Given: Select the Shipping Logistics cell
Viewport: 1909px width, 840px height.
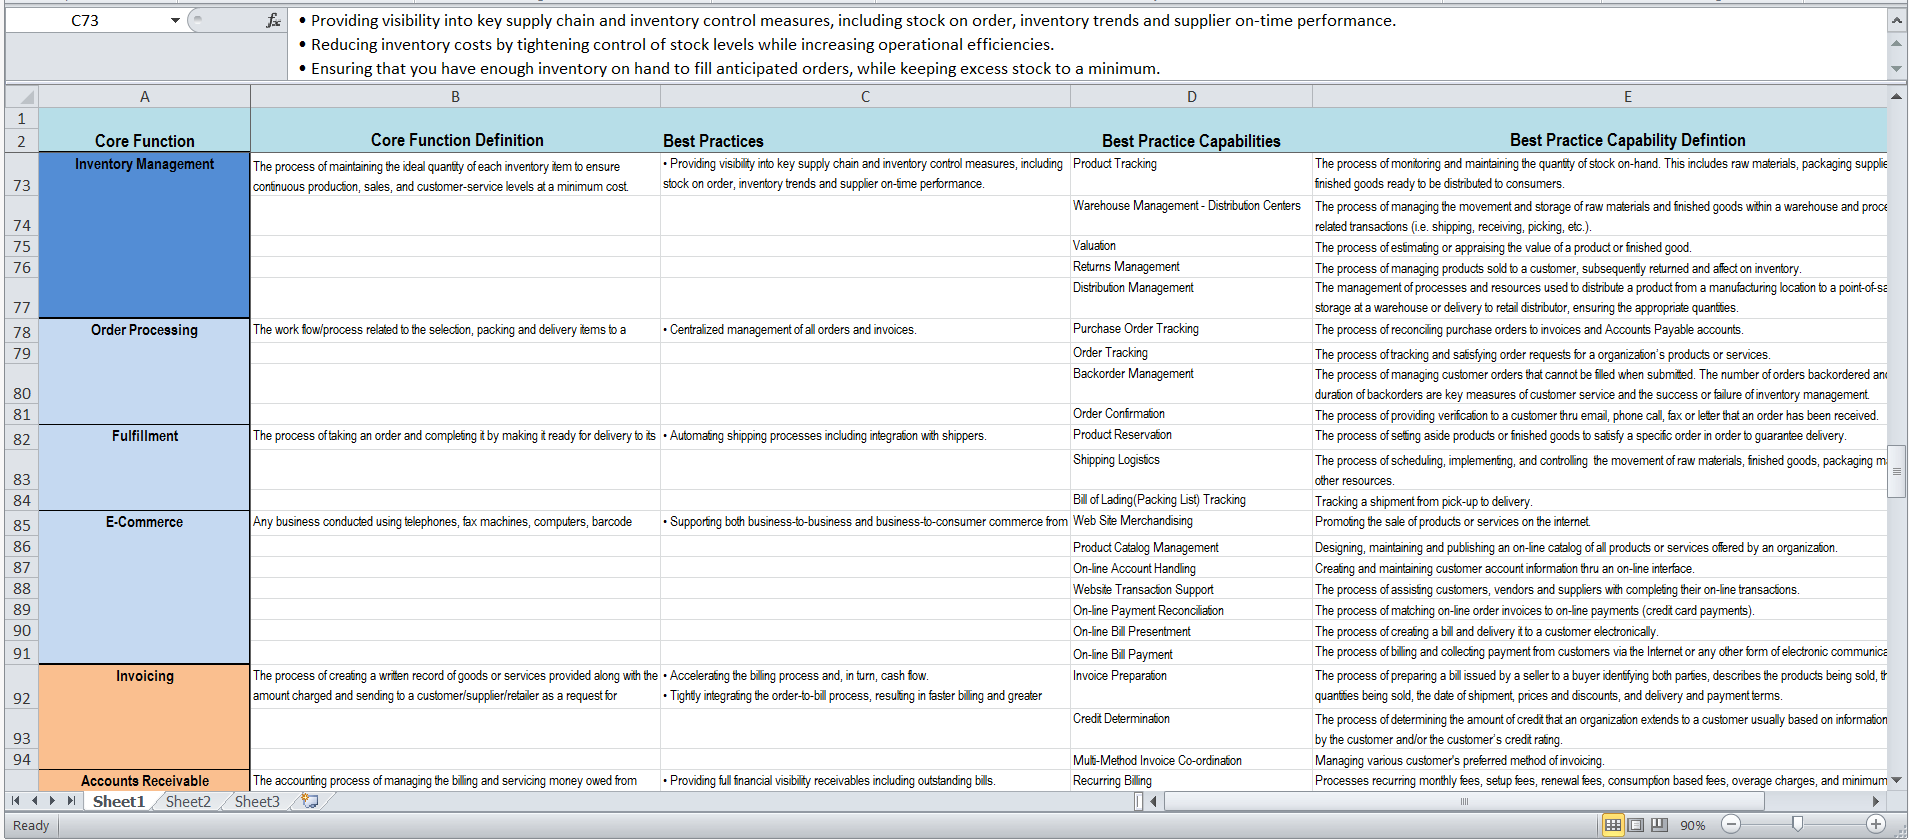Looking at the screenshot, I should (1191, 469).
